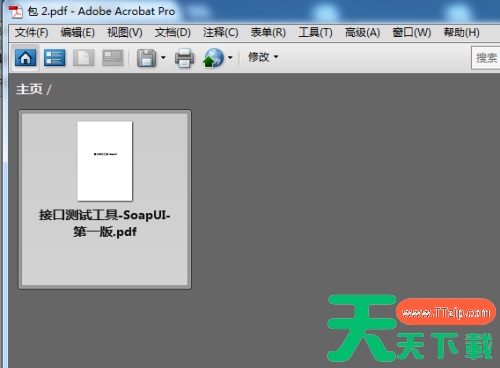Click the 主页 breadcrumb link
The height and width of the screenshot is (368, 500).
[29, 89]
